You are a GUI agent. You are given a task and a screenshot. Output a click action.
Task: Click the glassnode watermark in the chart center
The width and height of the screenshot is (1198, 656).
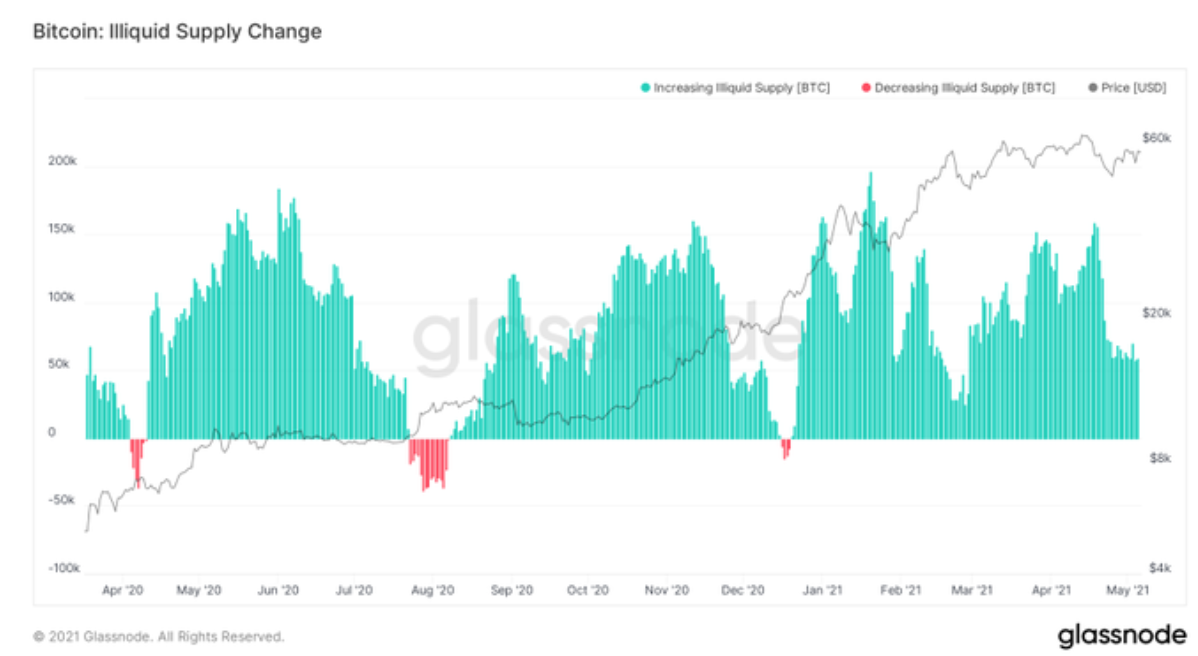[607, 337]
